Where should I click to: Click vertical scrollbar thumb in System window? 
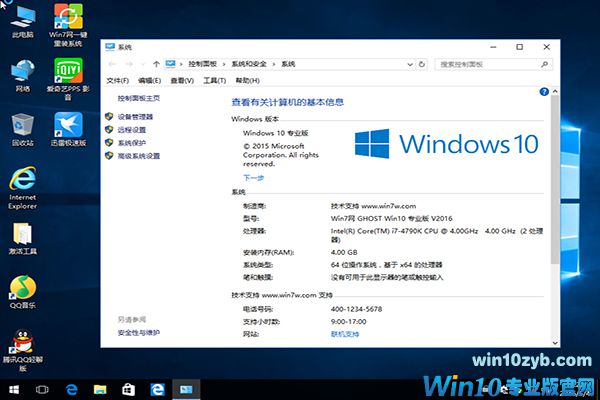(x=555, y=180)
